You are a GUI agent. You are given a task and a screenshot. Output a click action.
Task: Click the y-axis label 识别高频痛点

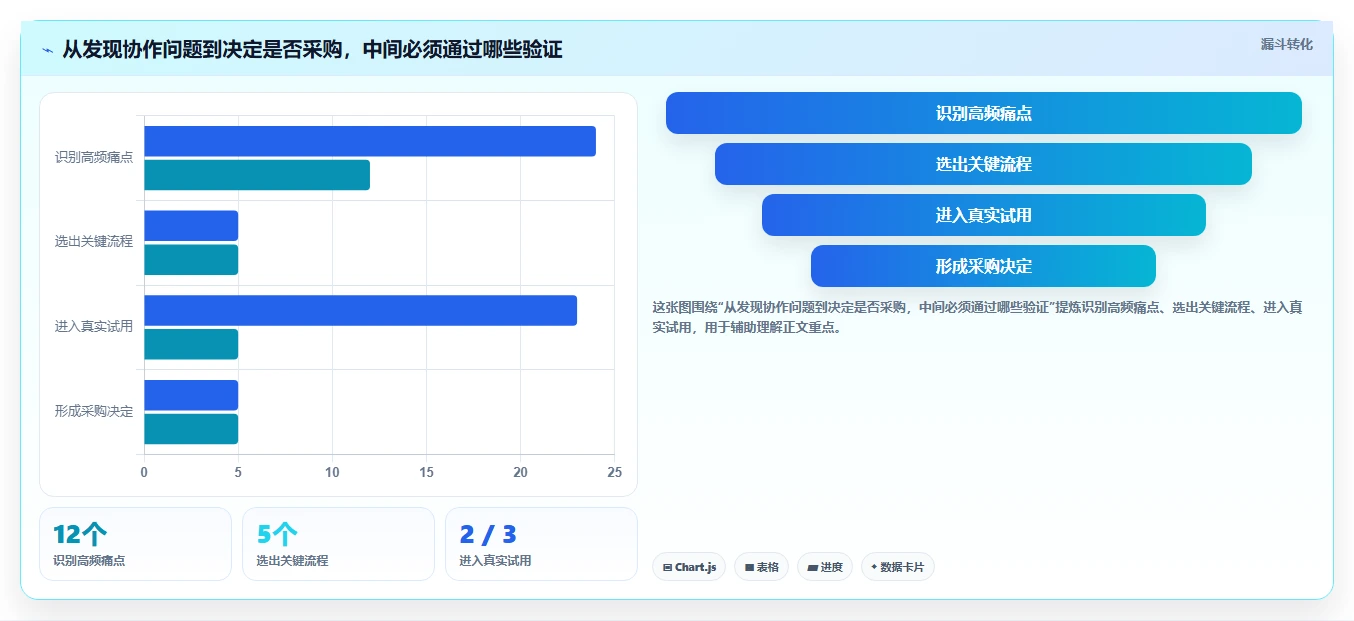click(94, 157)
